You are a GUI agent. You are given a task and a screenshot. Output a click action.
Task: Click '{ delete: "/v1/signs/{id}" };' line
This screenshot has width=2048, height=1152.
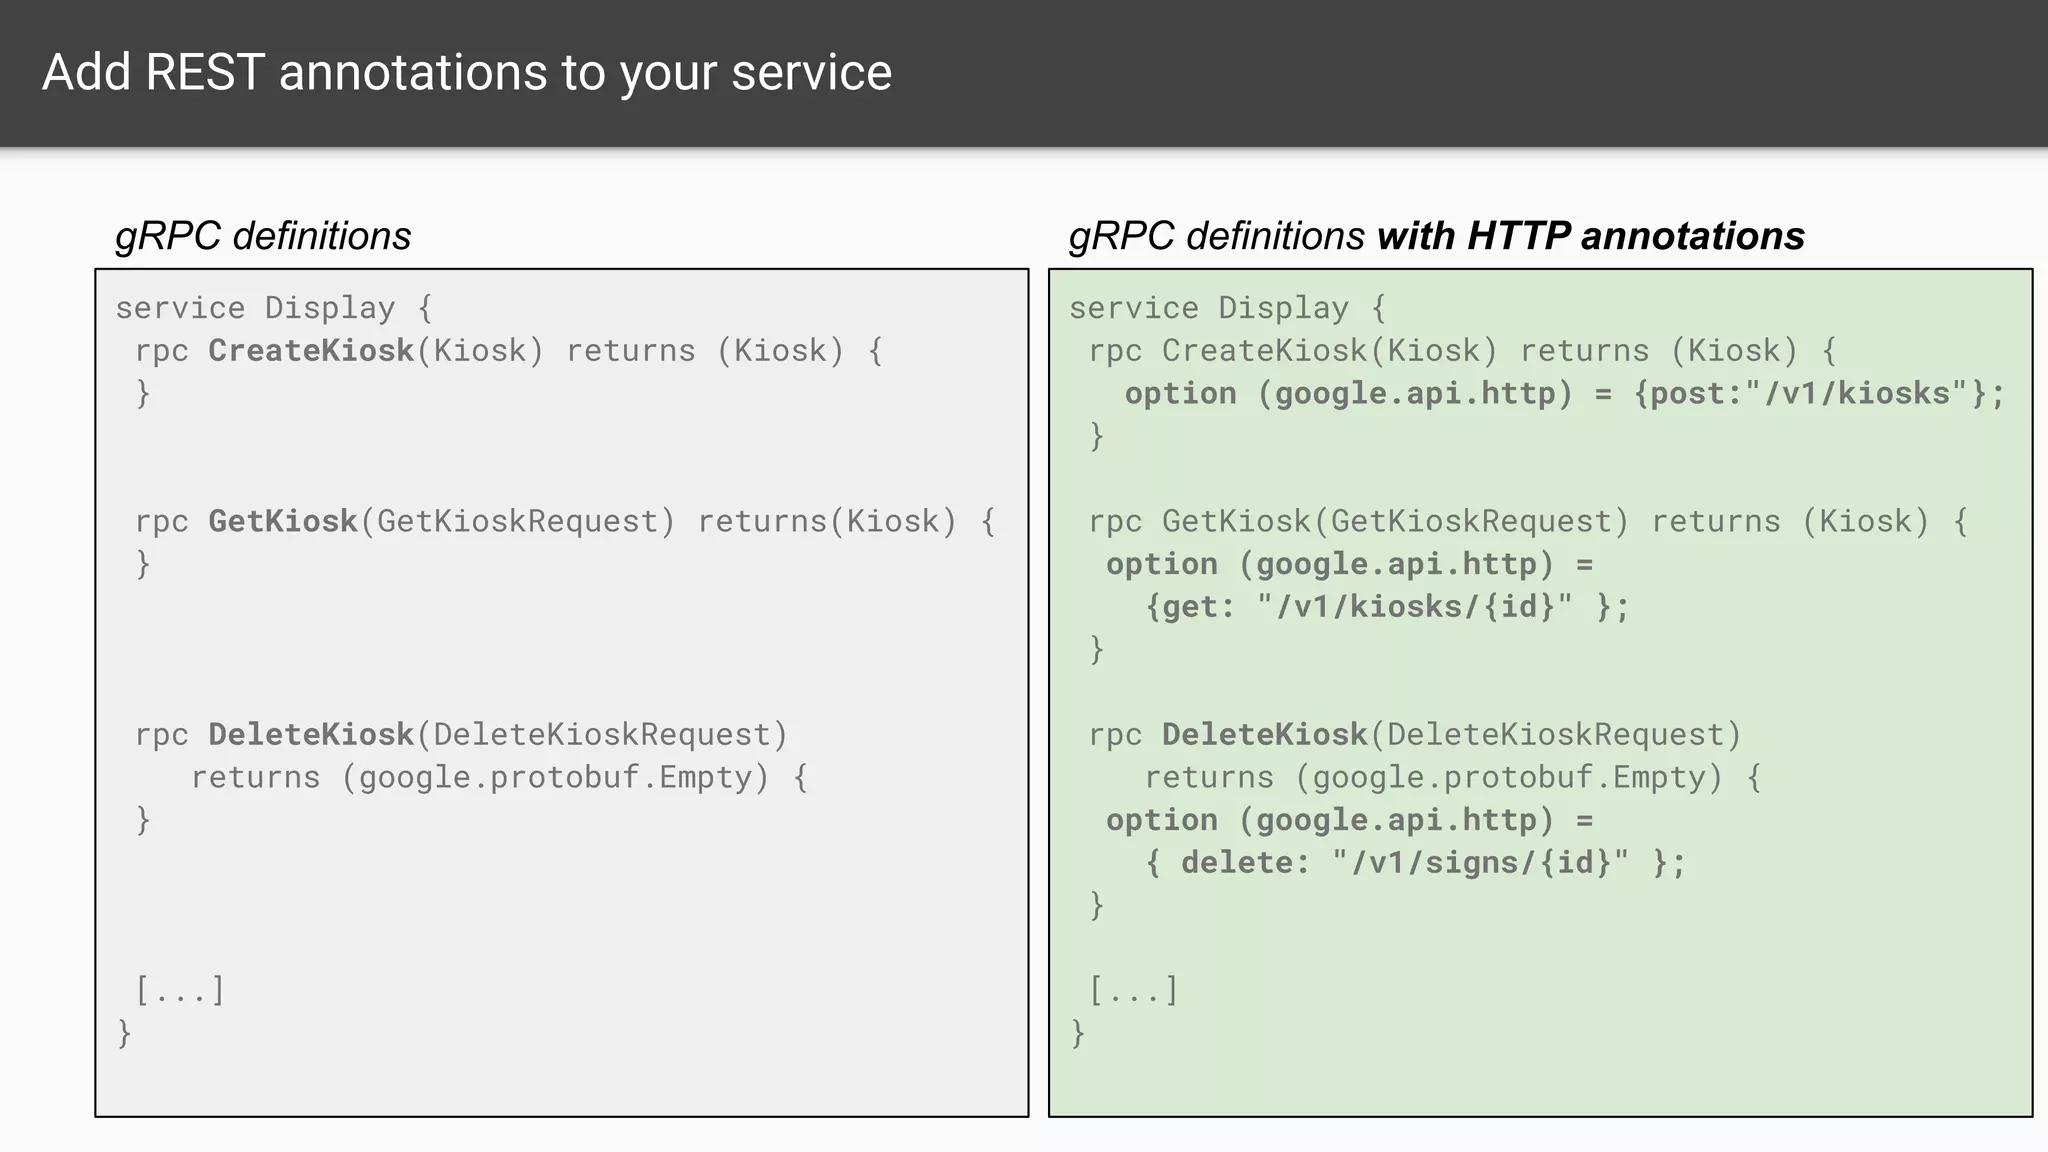click(x=1416, y=863)
